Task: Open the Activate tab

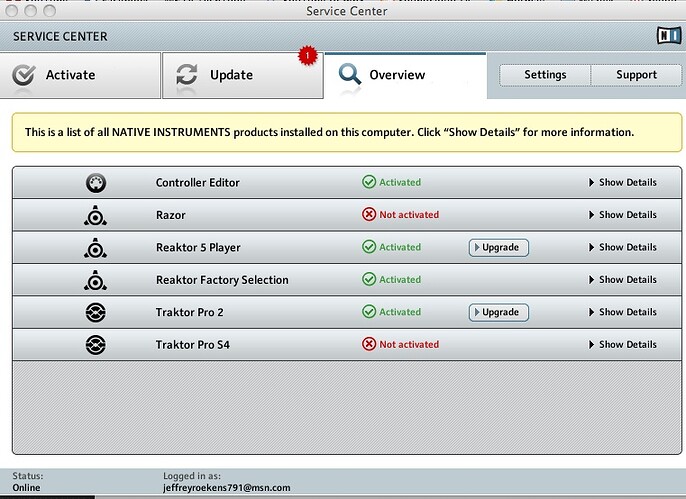Action: coord(80,75)
